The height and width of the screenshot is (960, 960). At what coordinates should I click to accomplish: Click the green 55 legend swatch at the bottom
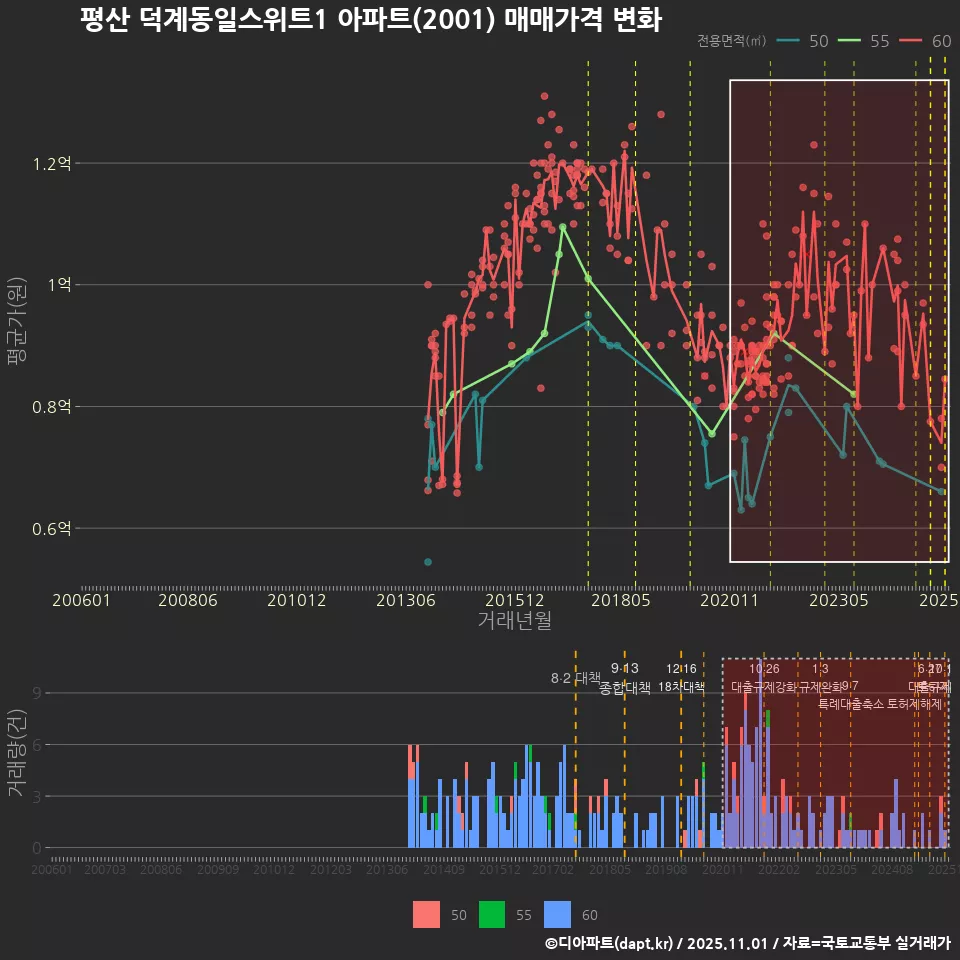[494, 913]
